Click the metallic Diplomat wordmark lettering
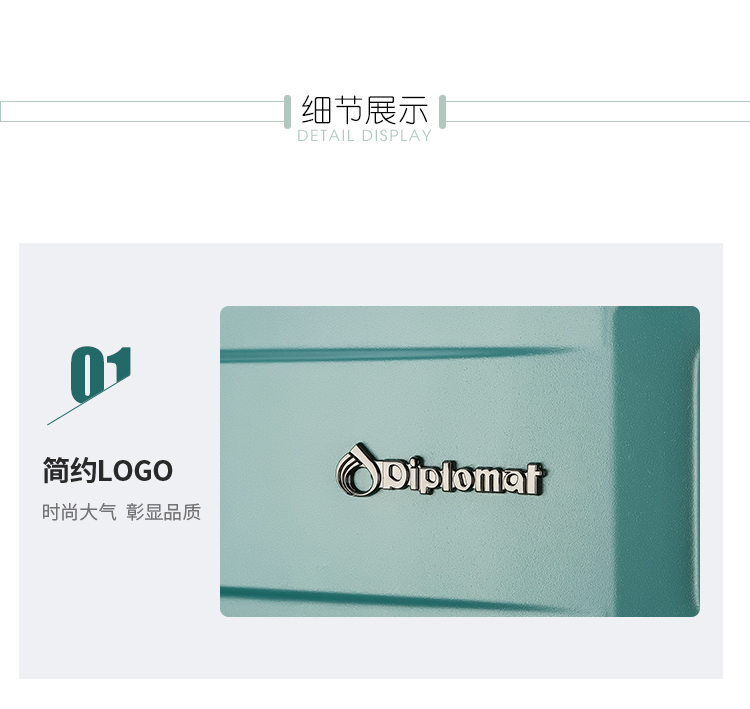 tap(463, 477)
